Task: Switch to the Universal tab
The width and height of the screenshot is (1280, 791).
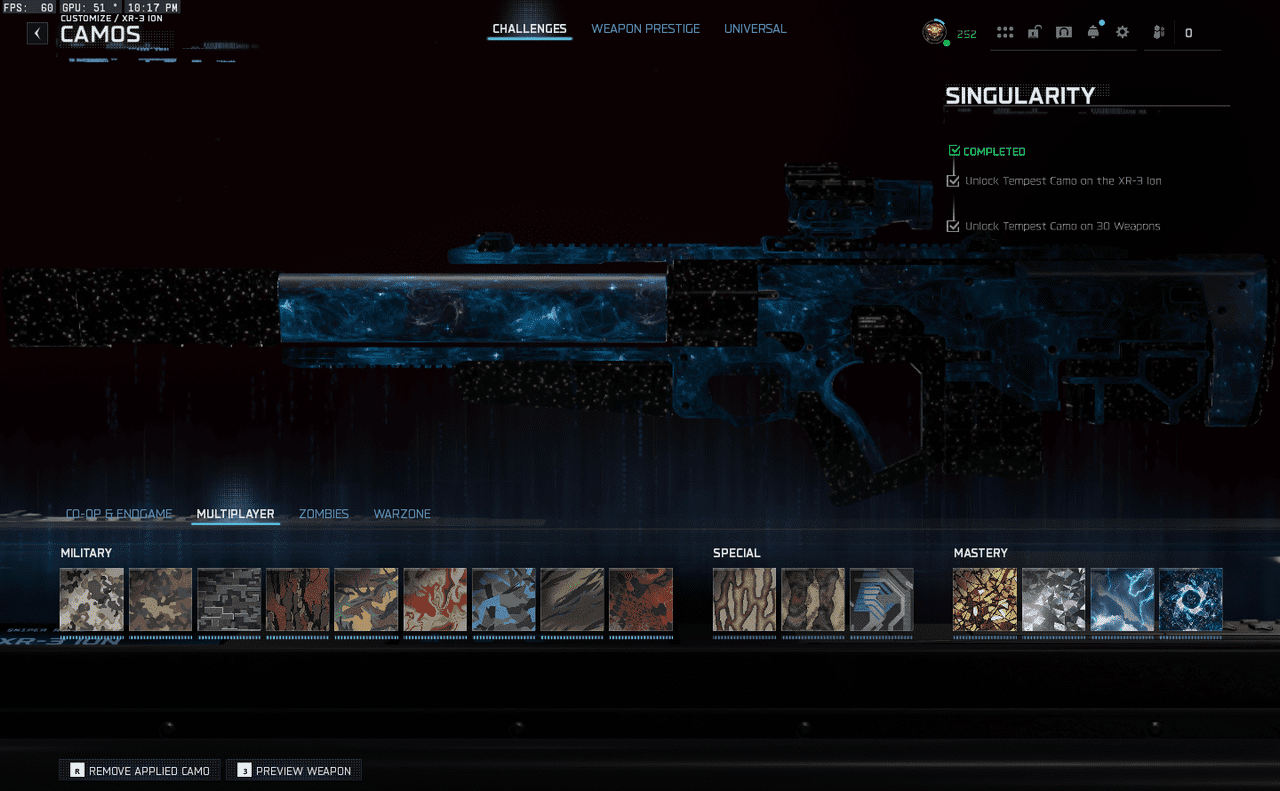Action: pos(755,29)
